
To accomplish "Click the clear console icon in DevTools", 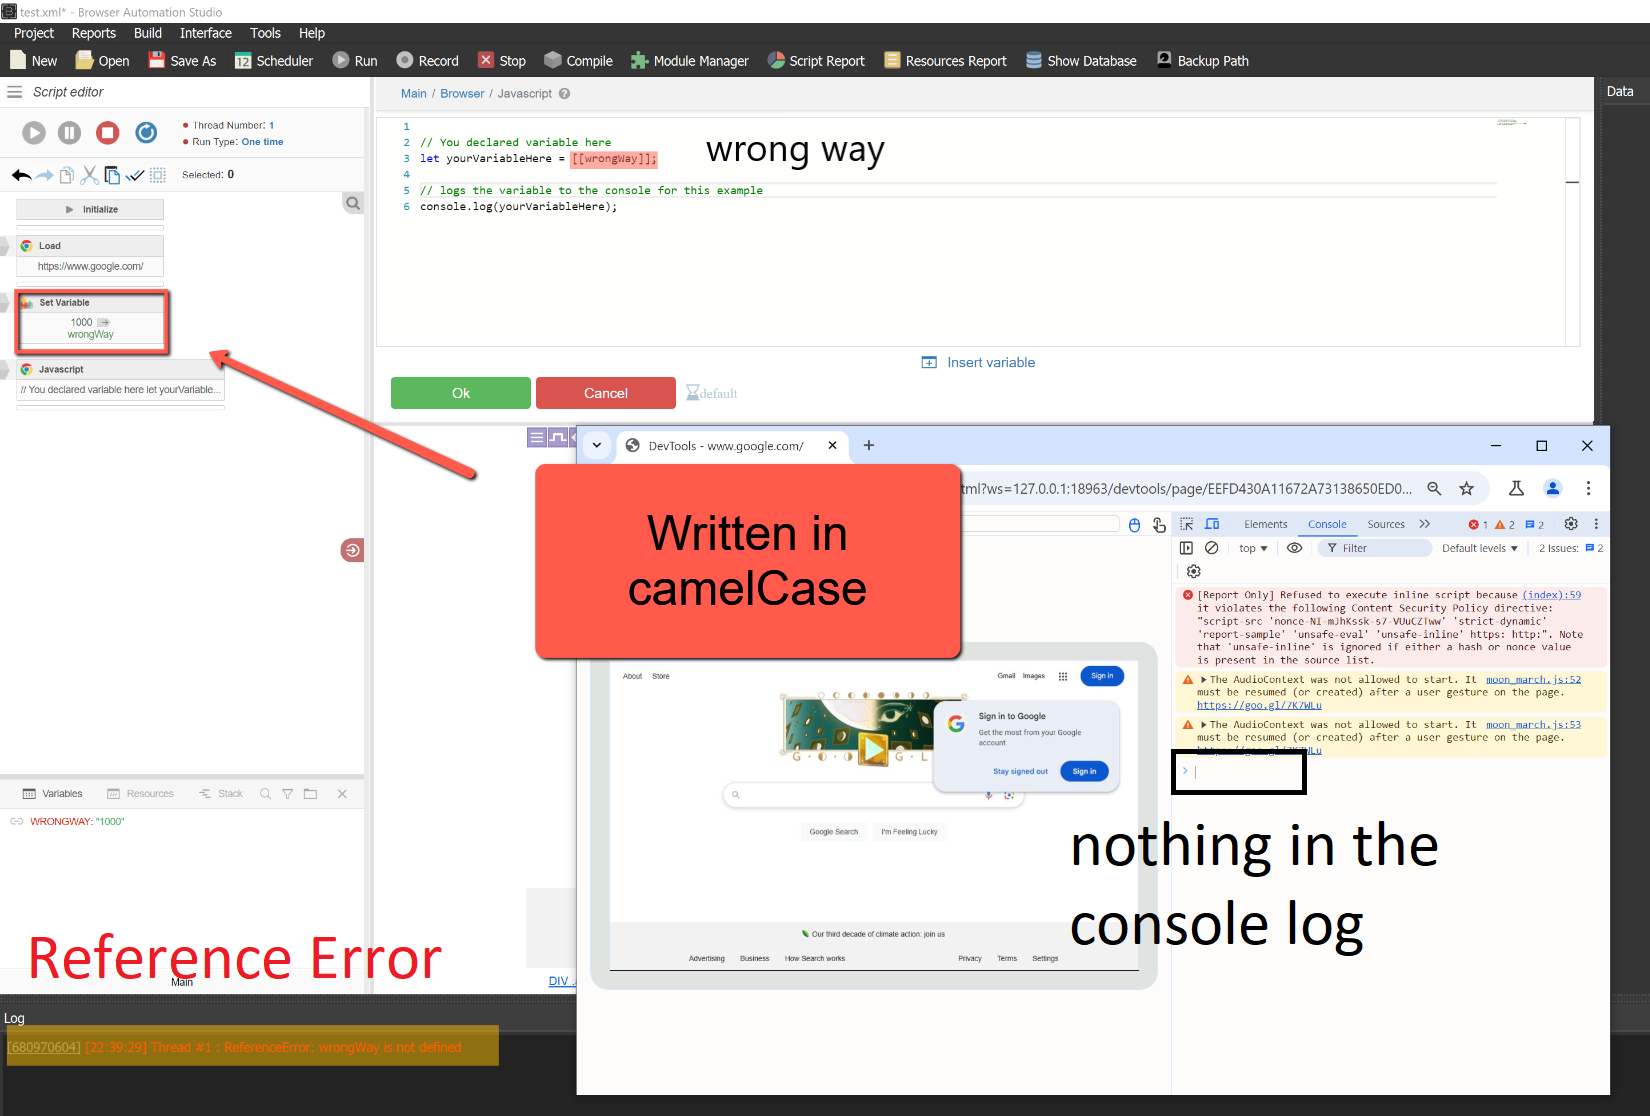I will coord(1211,548).
